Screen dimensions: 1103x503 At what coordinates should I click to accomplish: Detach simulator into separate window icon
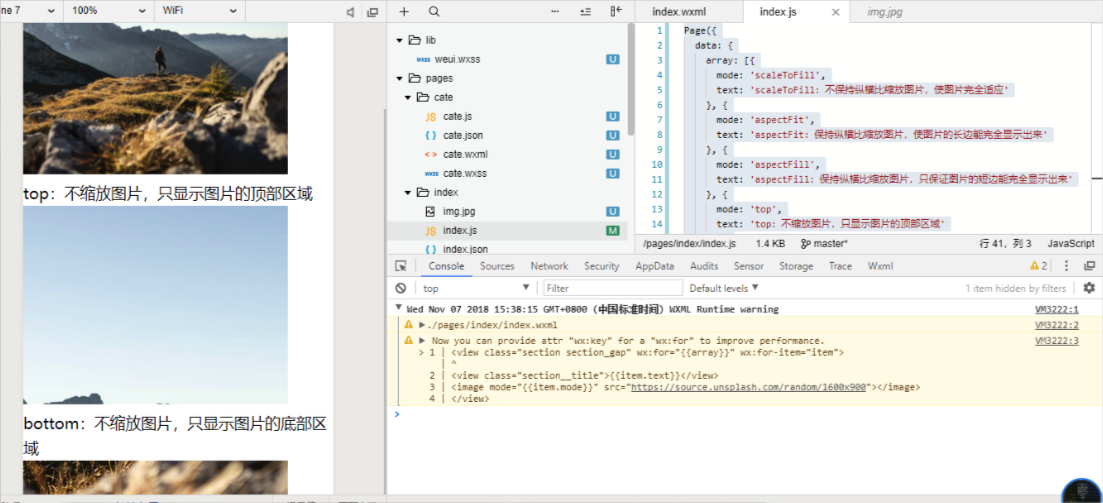point(373,12)
